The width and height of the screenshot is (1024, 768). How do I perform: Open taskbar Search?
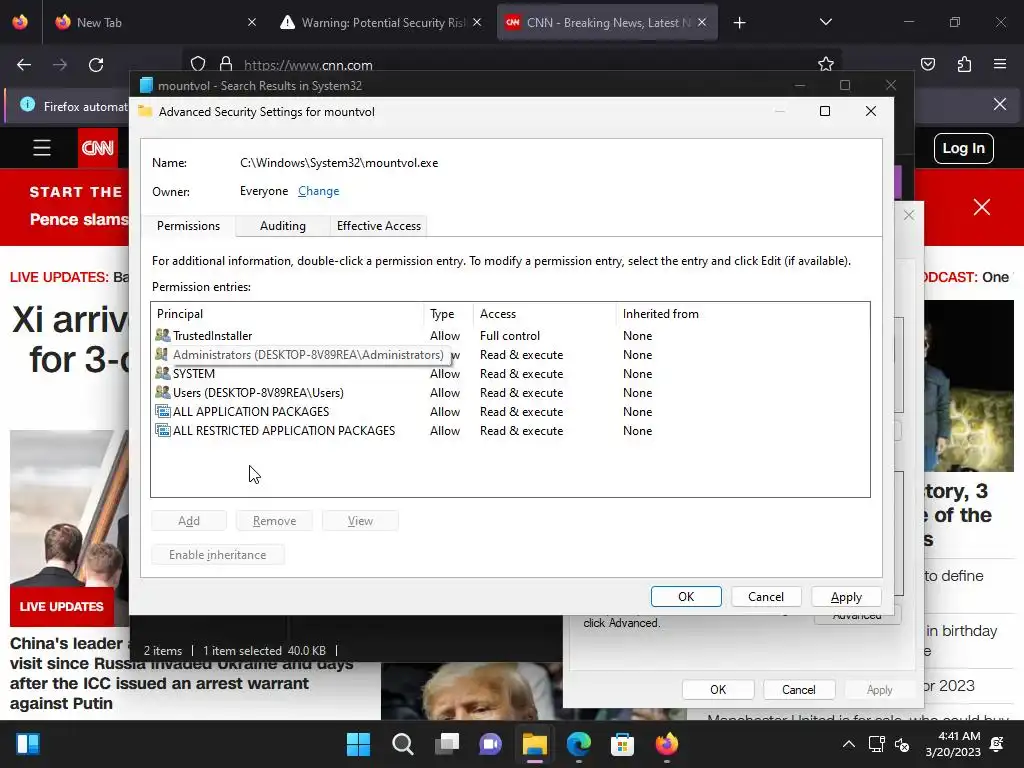click(x=402, y=744)
